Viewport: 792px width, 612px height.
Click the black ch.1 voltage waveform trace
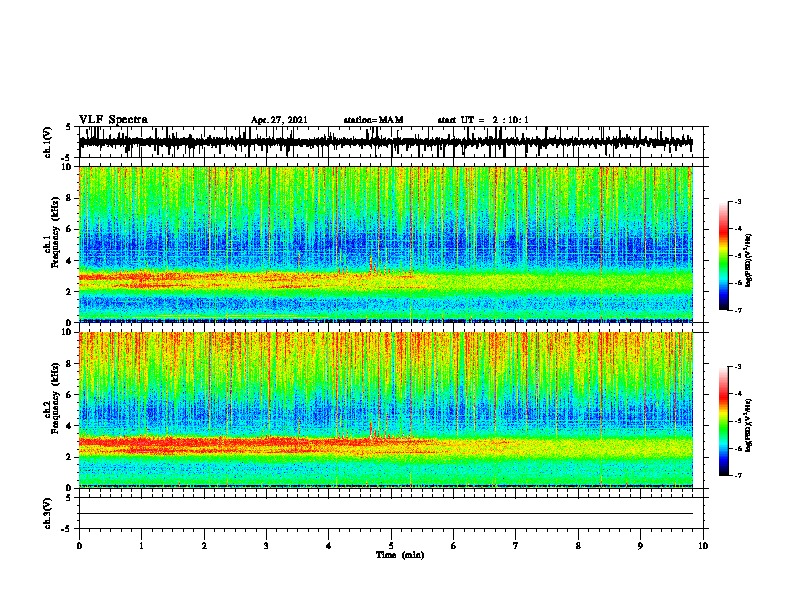coord(386,142)
